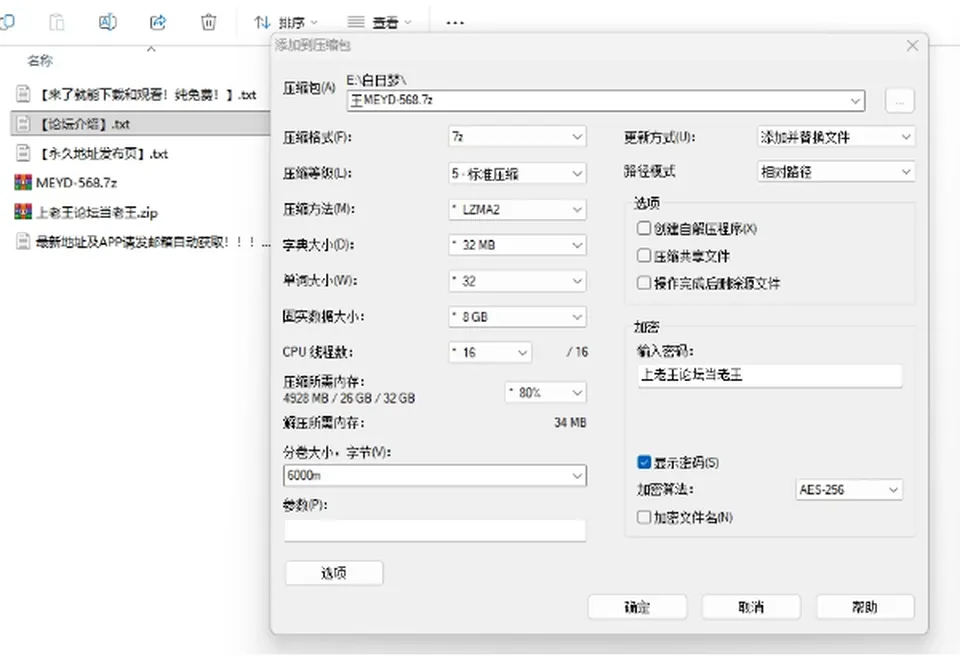Open the 单词大小 dropdown
The width and height of the screenshot is (960, 656).
[x=517, y=281]
